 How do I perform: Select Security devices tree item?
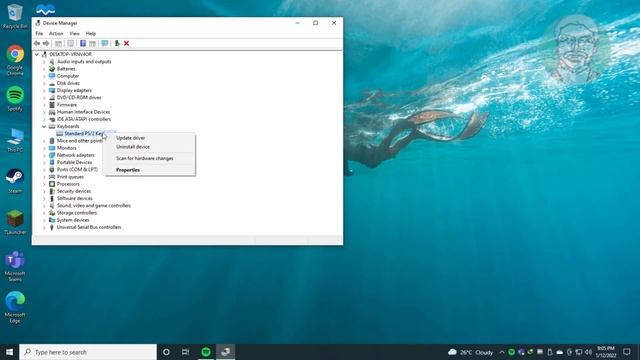tap(74, 191)
